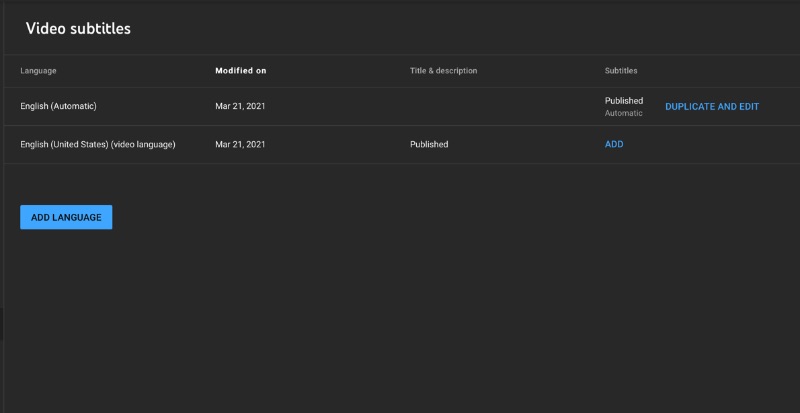This screenshot has width=800, height=413.
Task: Add subtitles for English (United States)
Action: tap(614, 144)
